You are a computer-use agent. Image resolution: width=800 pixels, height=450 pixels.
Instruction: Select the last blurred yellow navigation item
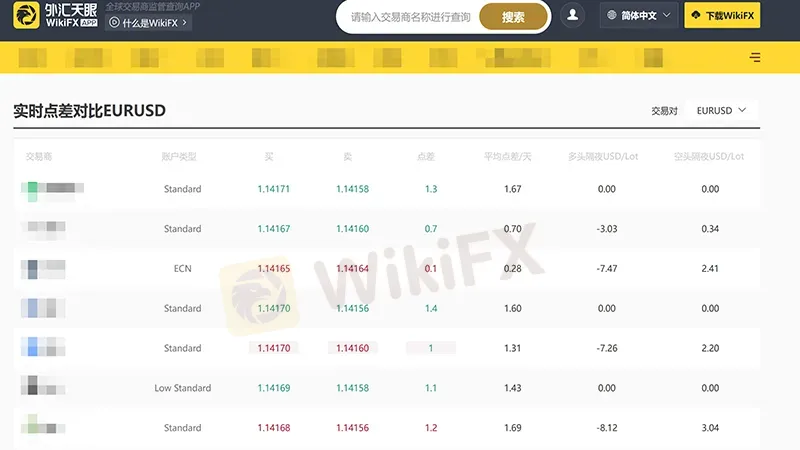click(x=653, y=58)
